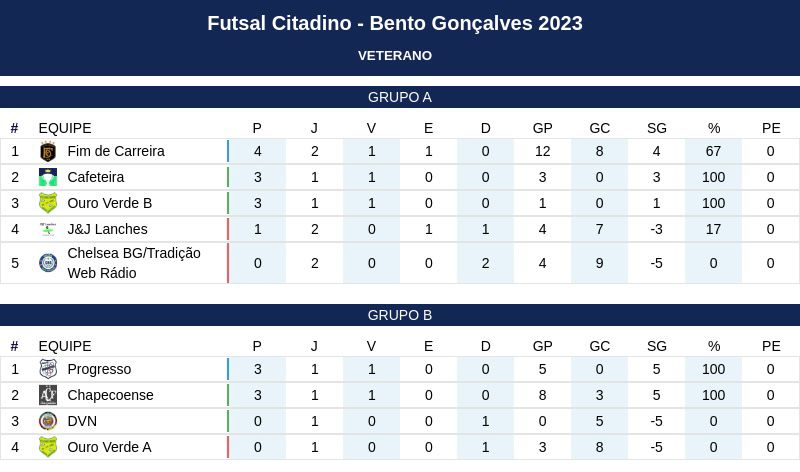Click the DVN circular crest
800x472 pixels.
tap(48, 421)
